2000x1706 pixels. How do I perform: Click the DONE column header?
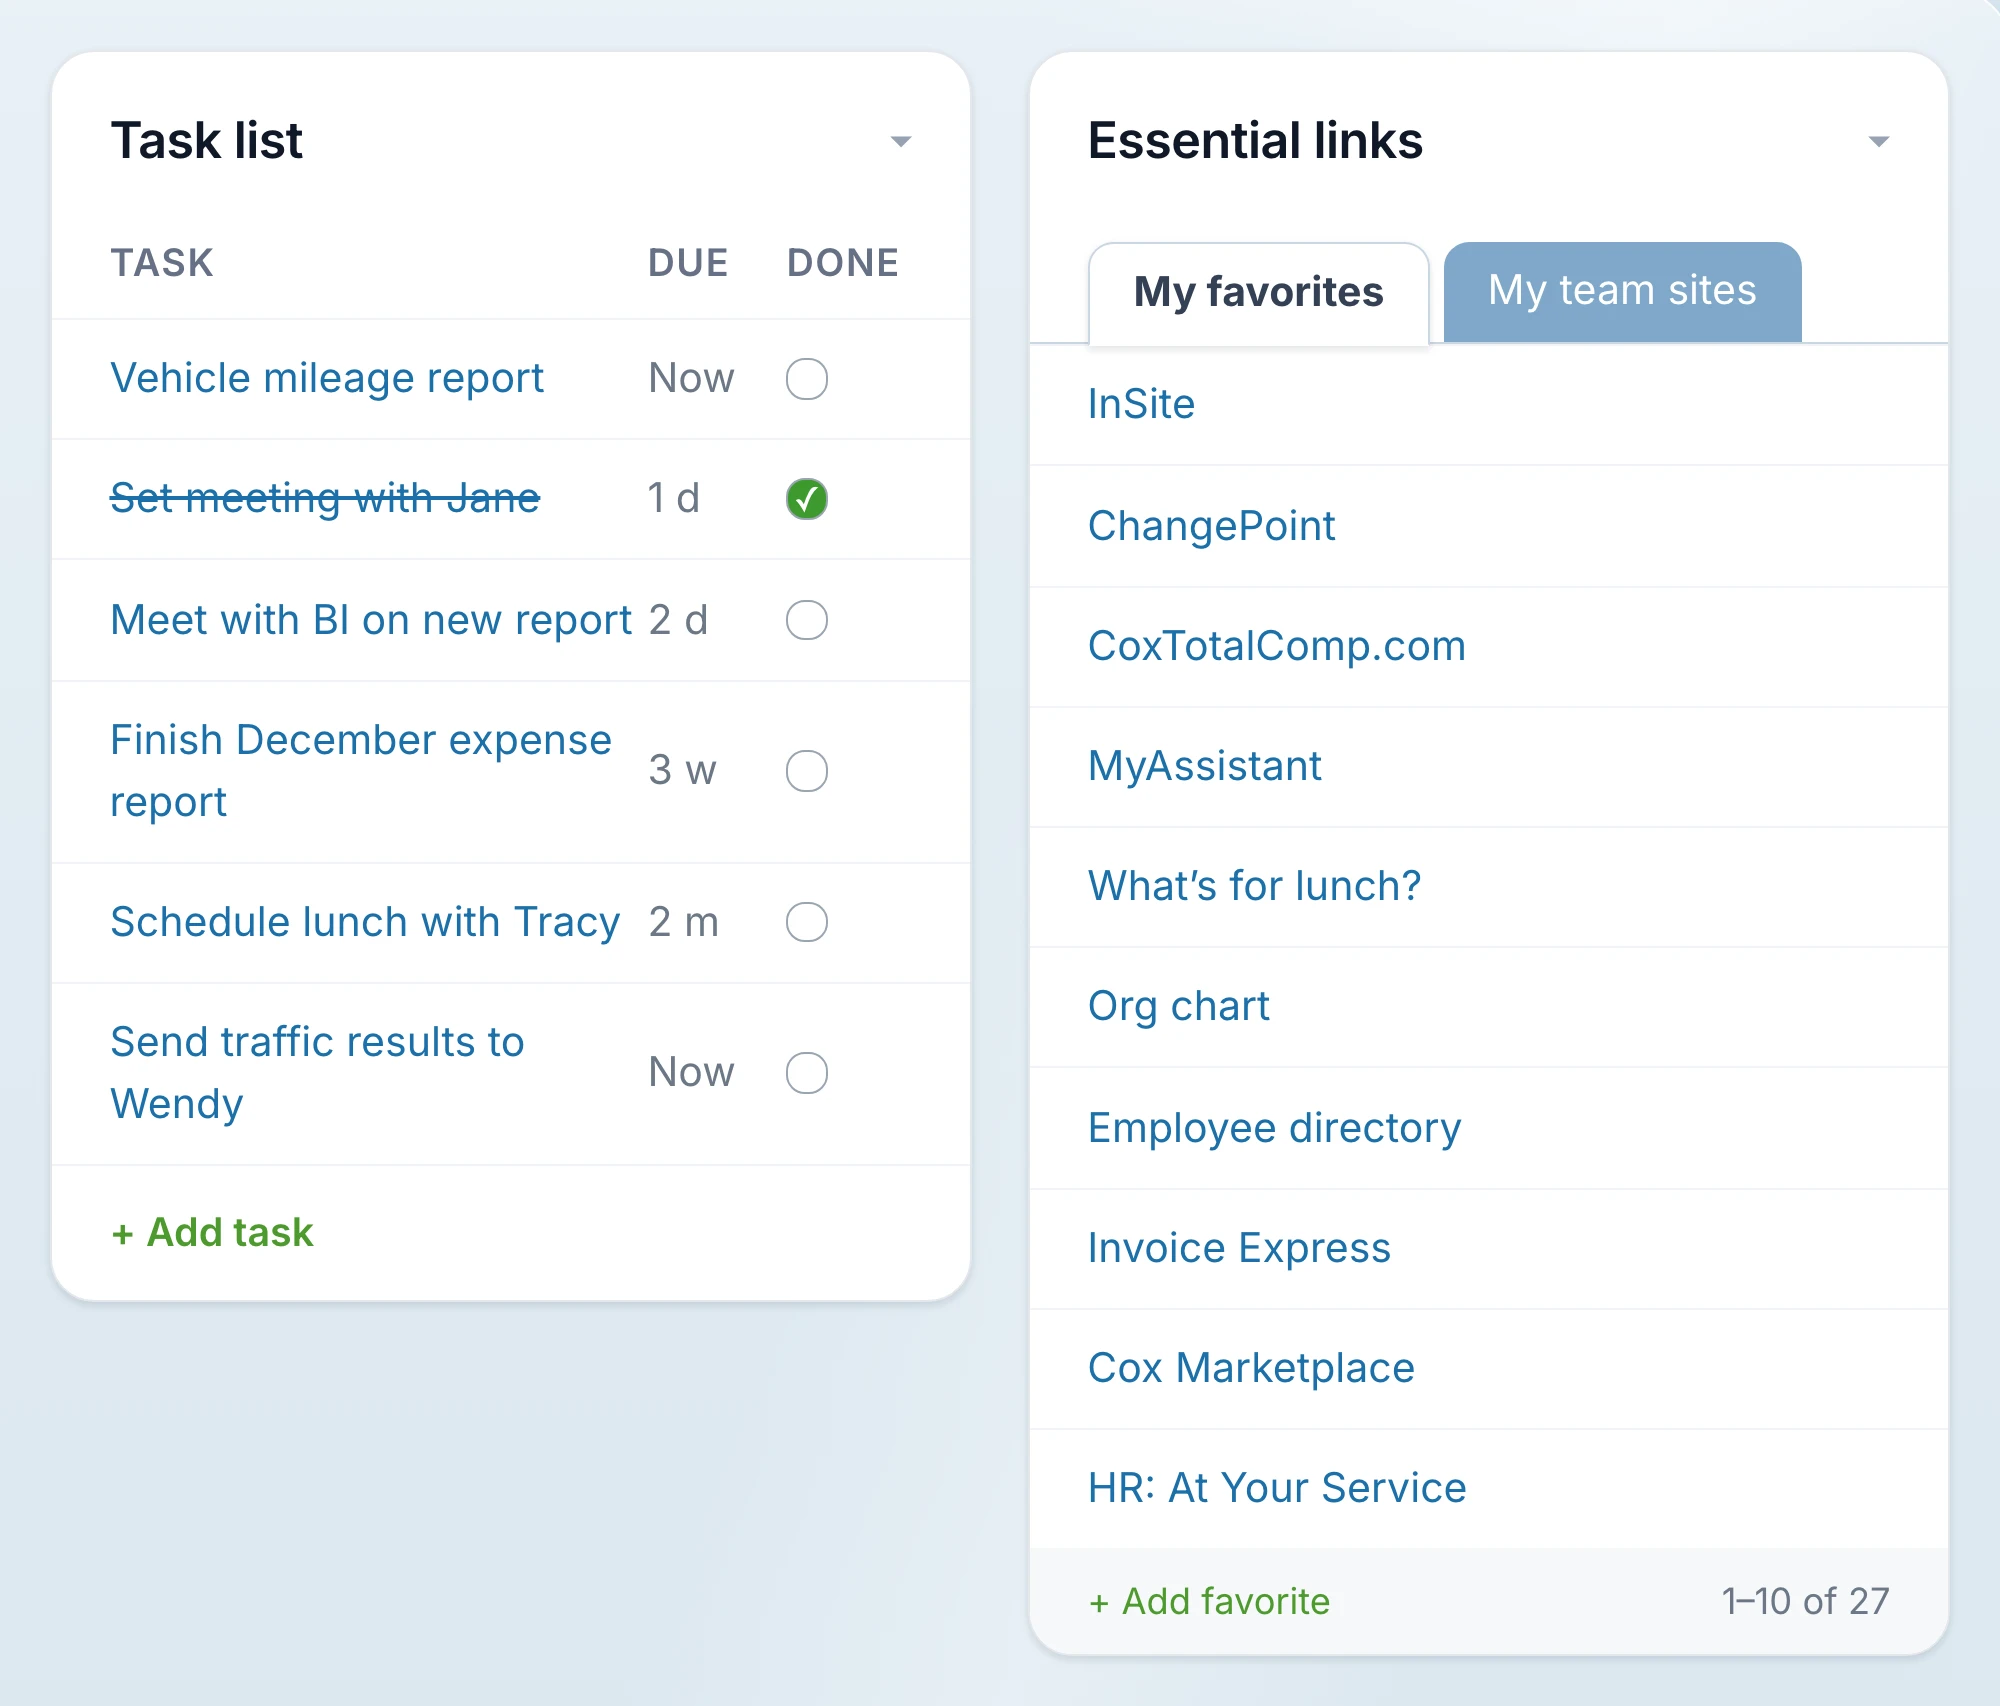tap(843, 263)
